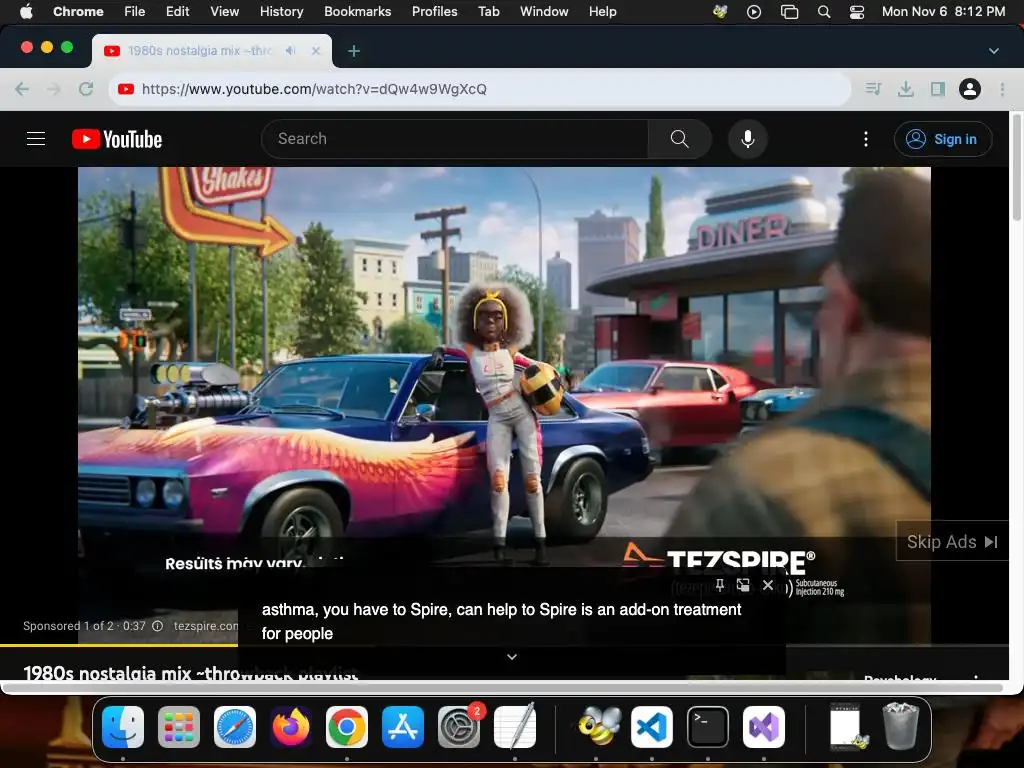Open Visual Studio Code from Dock
Viewport: 1024px width, 768px height.
[652, 727]
